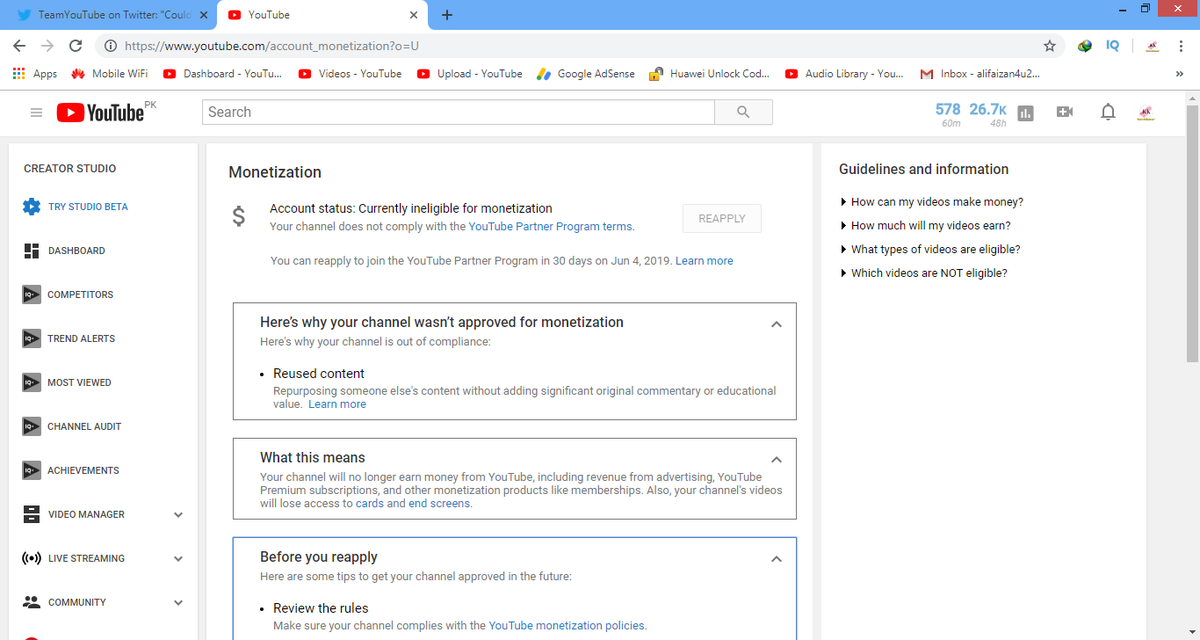
Task: Open a new browser tab
Action: 446,15
